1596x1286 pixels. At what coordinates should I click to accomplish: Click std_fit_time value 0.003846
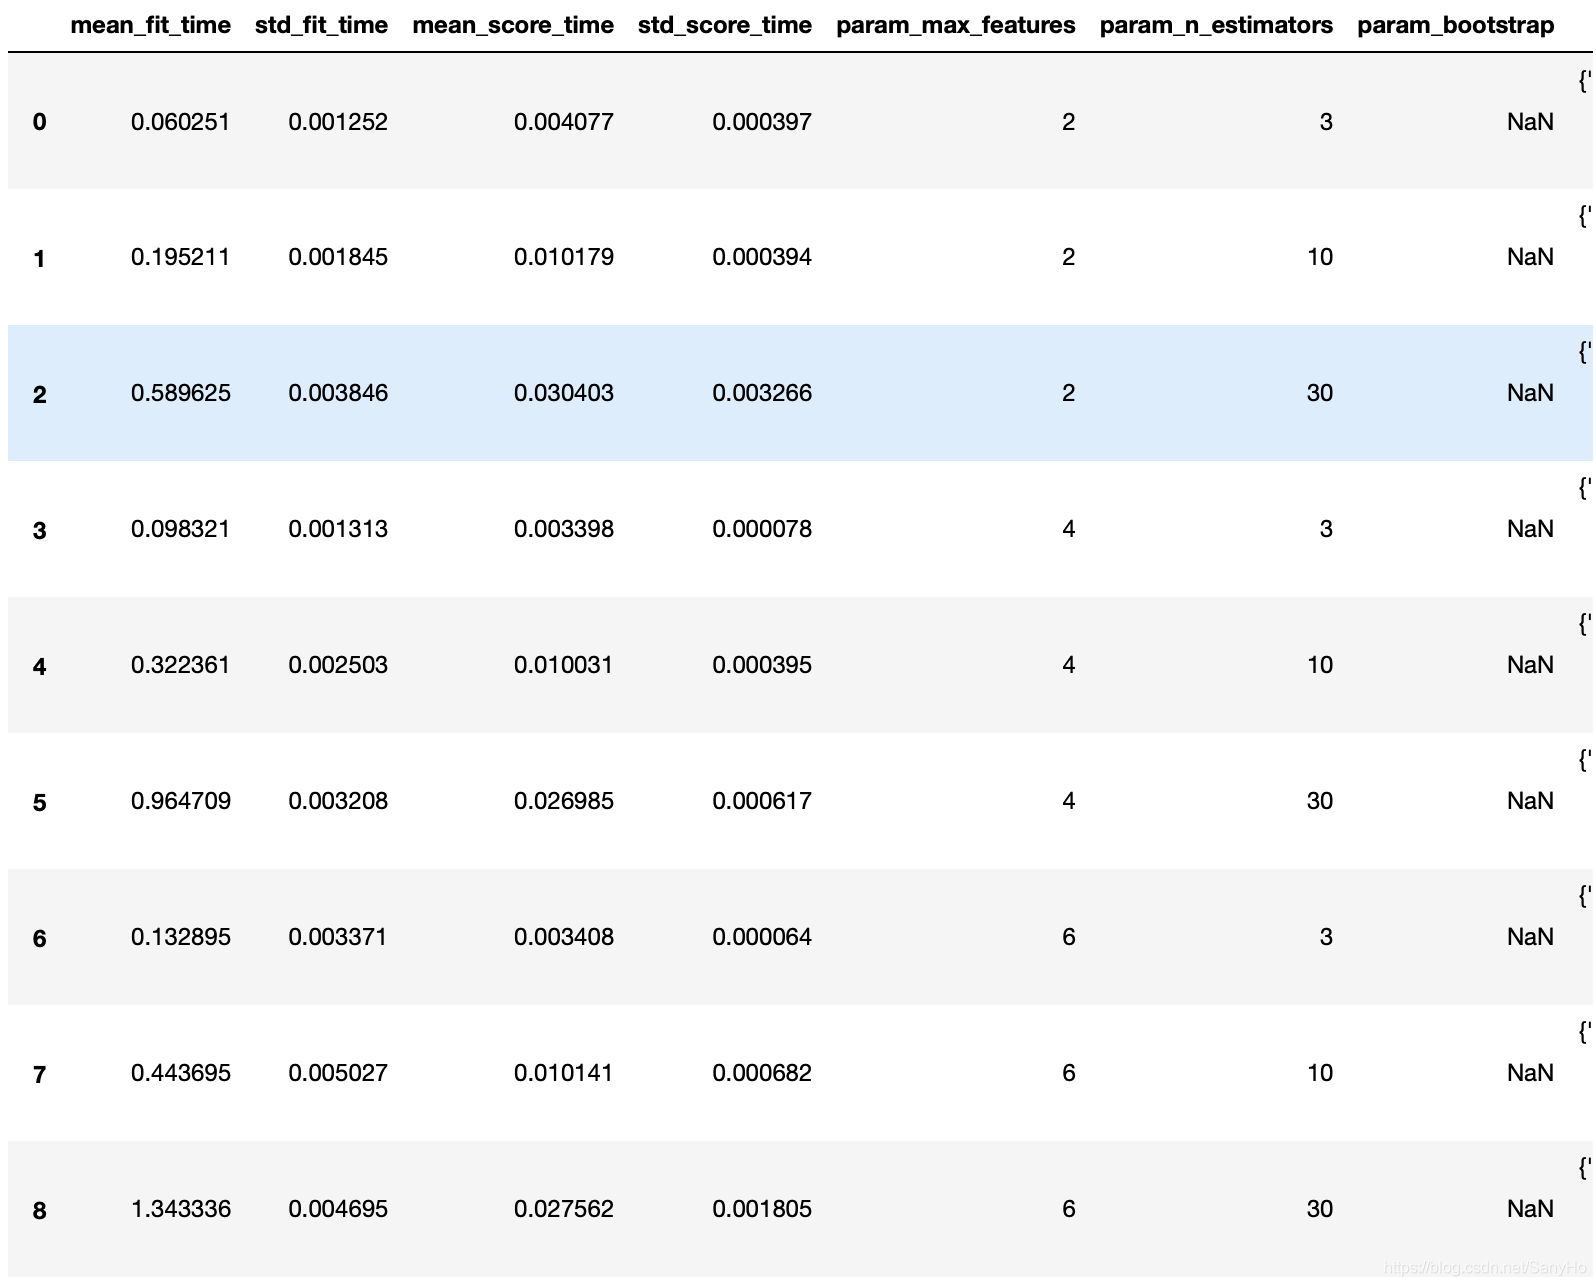point(338,393)
